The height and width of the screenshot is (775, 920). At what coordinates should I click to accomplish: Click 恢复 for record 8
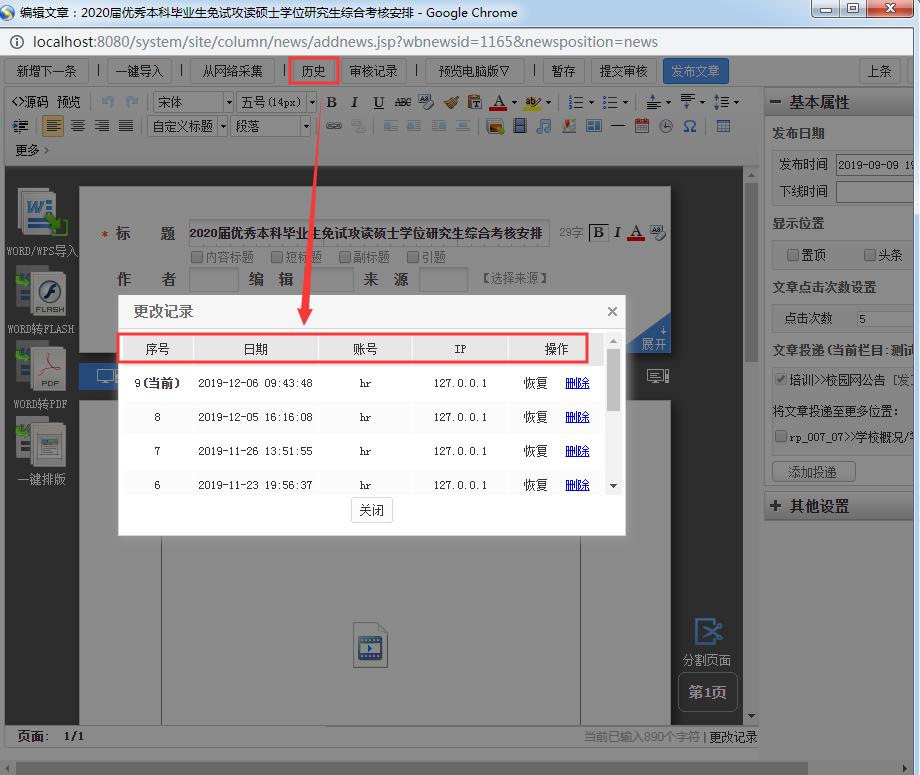535,417
